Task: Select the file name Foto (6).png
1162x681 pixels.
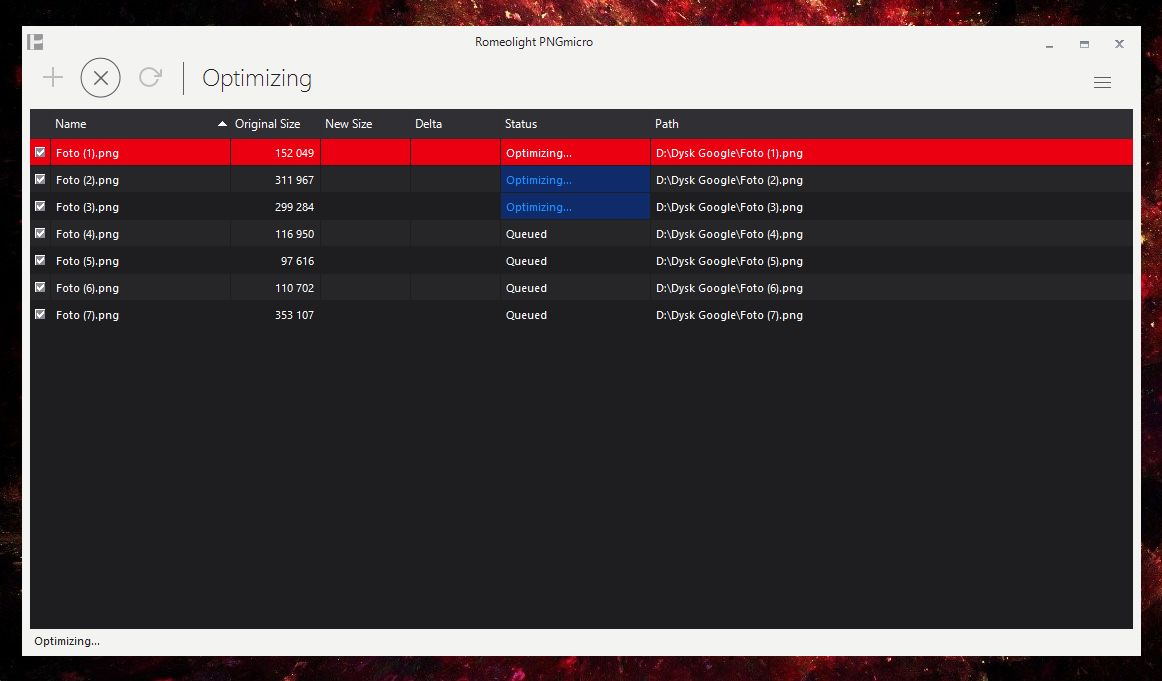Action: coord(87,288)
